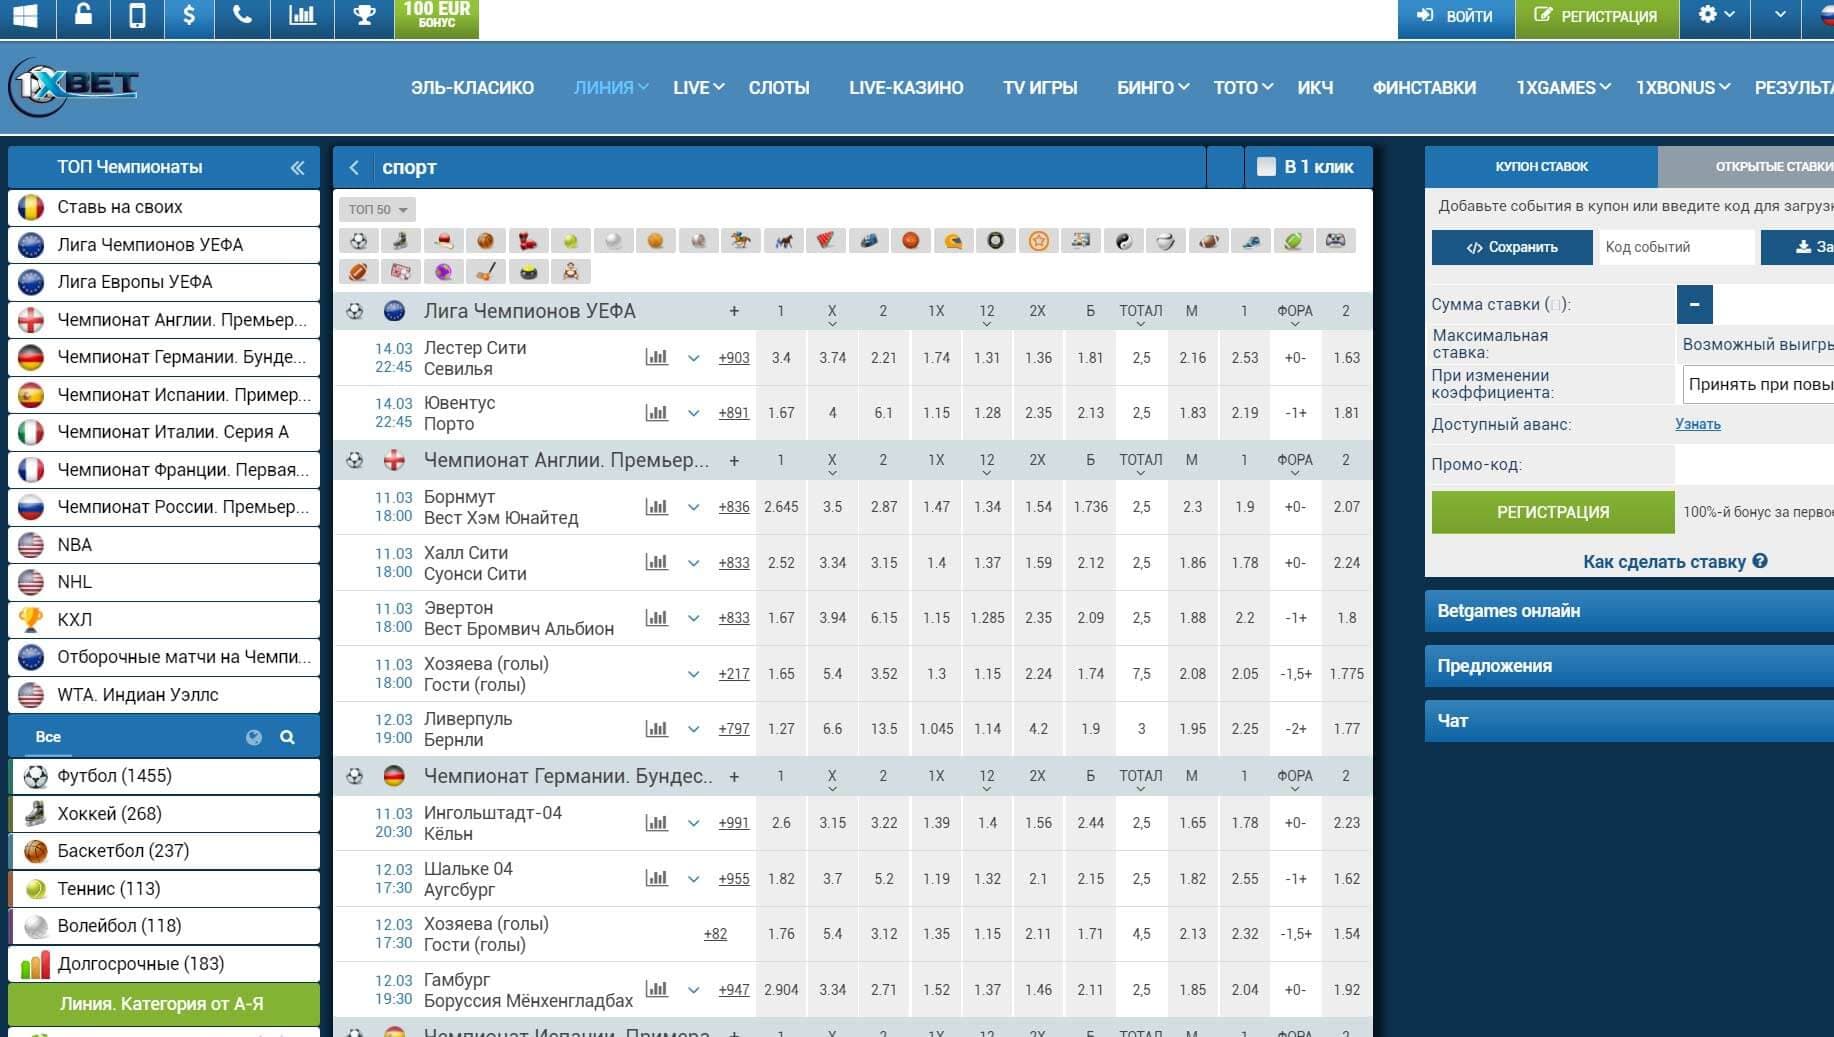
Task: Expand markets chevron for Борнмут – Вест Хэм
Action: pyautogui.click(x=693, y=507)
